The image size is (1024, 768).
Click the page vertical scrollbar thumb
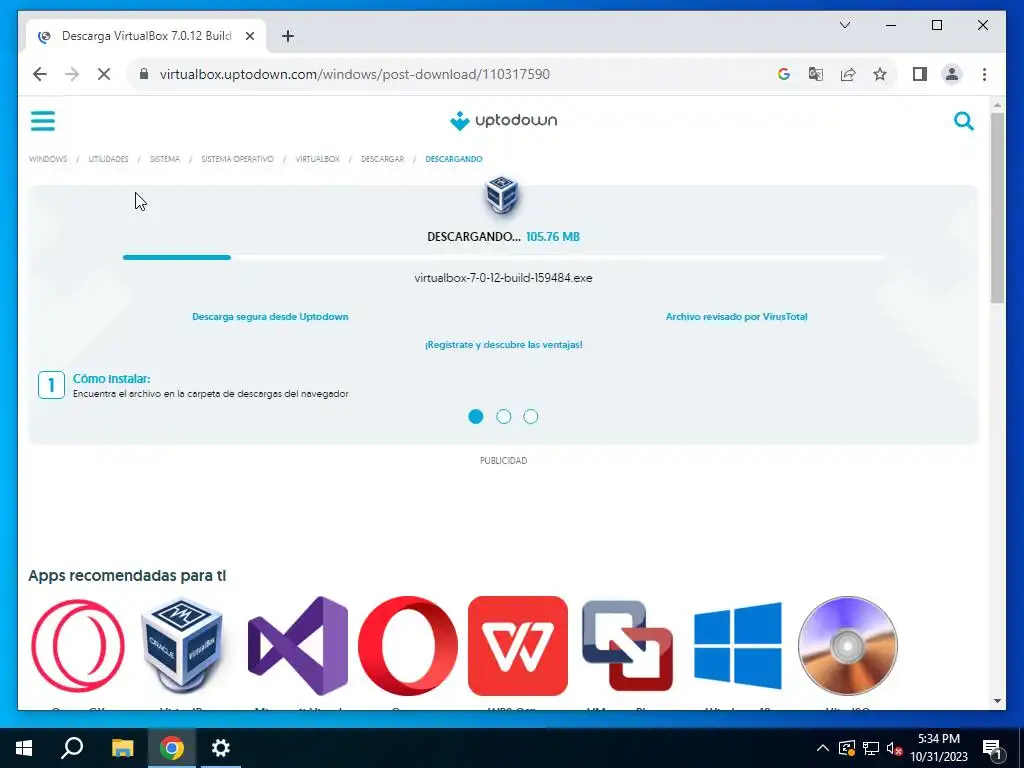pos(997,208)
